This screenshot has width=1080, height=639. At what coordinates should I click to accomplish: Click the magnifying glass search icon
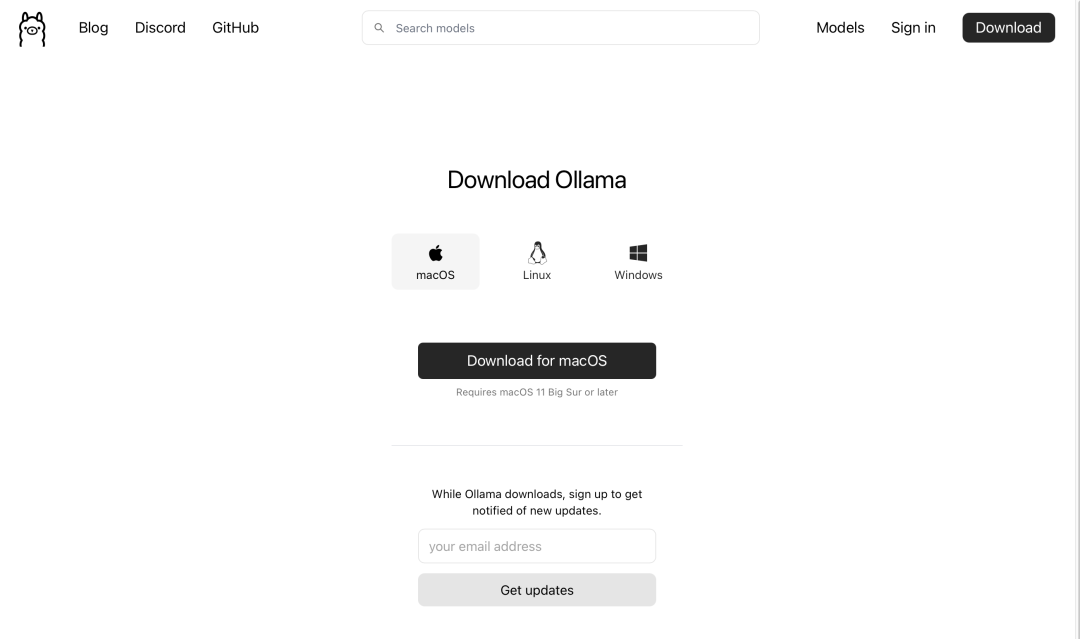pyautogui.click(x=379, y=28)
